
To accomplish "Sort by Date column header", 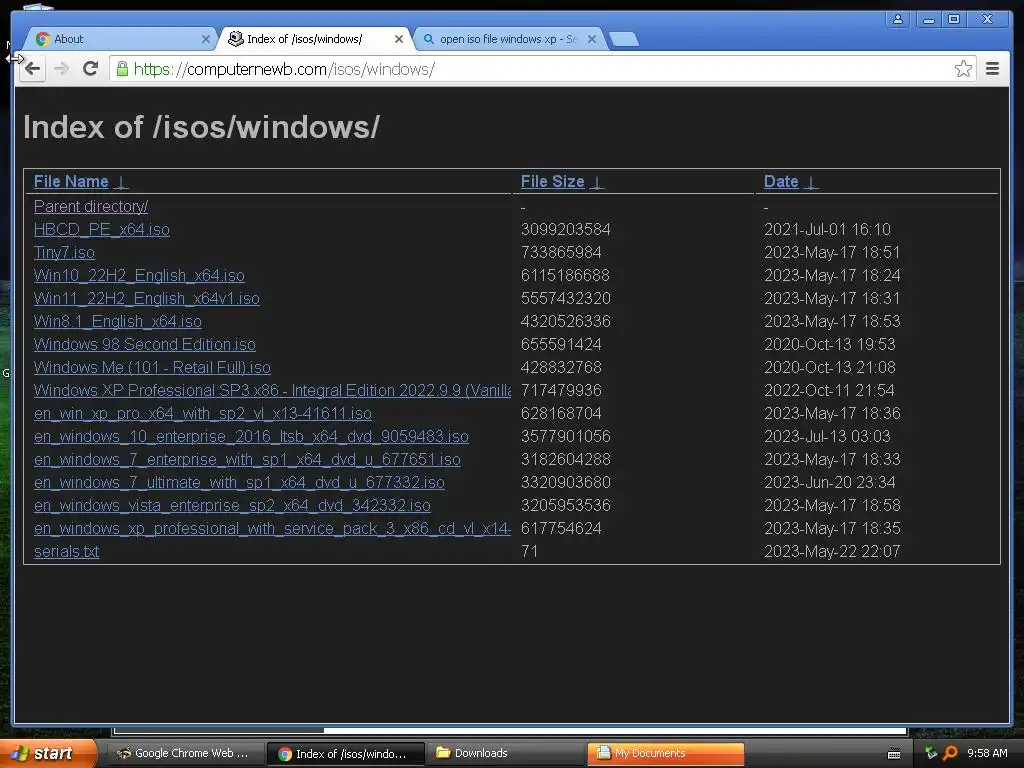I will click(781, 182).
